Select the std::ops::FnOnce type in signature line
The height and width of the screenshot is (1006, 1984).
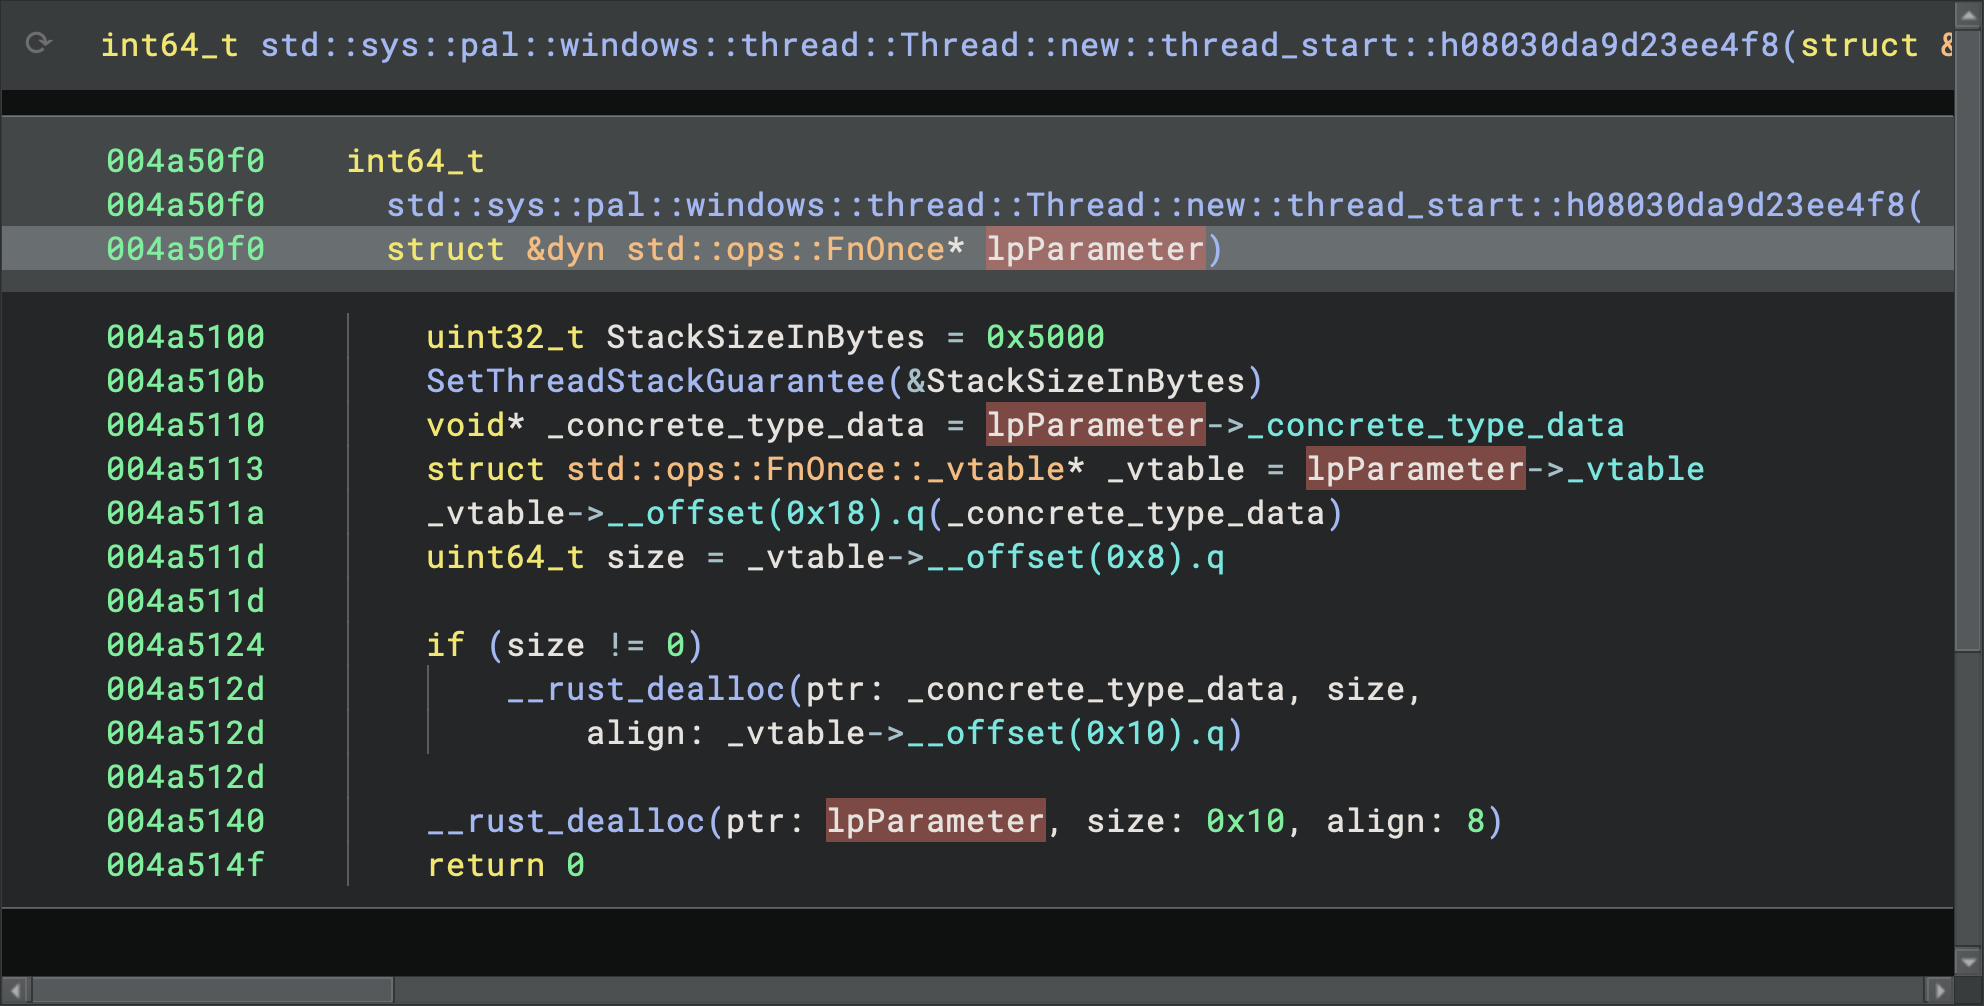(x=785, y=249)
